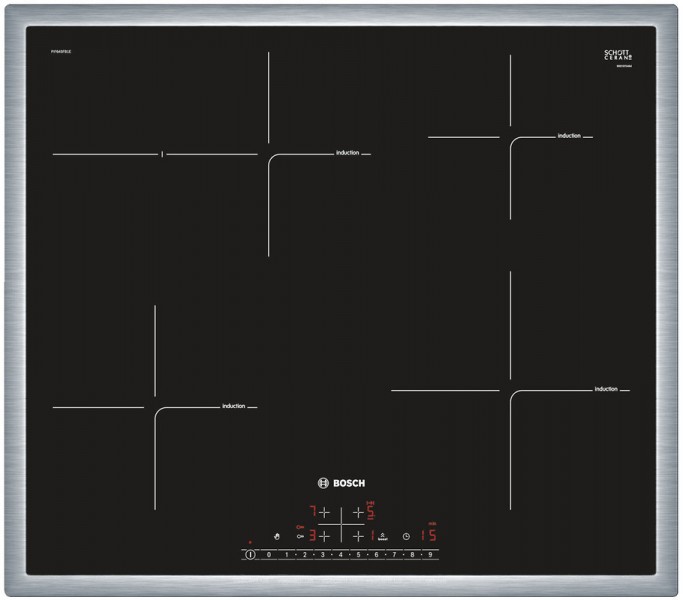
Task: Tap the red 15 minute timer display
Action: [429, 536]
